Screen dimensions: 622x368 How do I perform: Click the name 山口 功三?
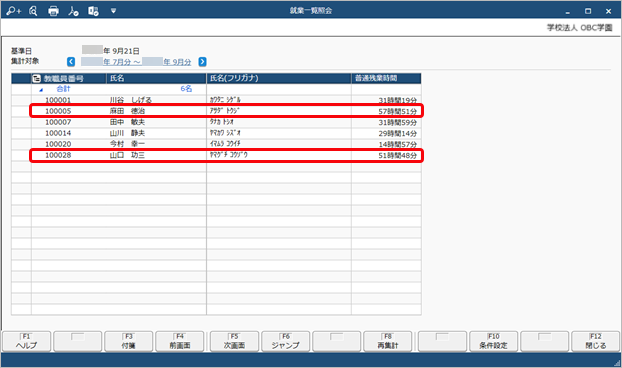point(127,155)
